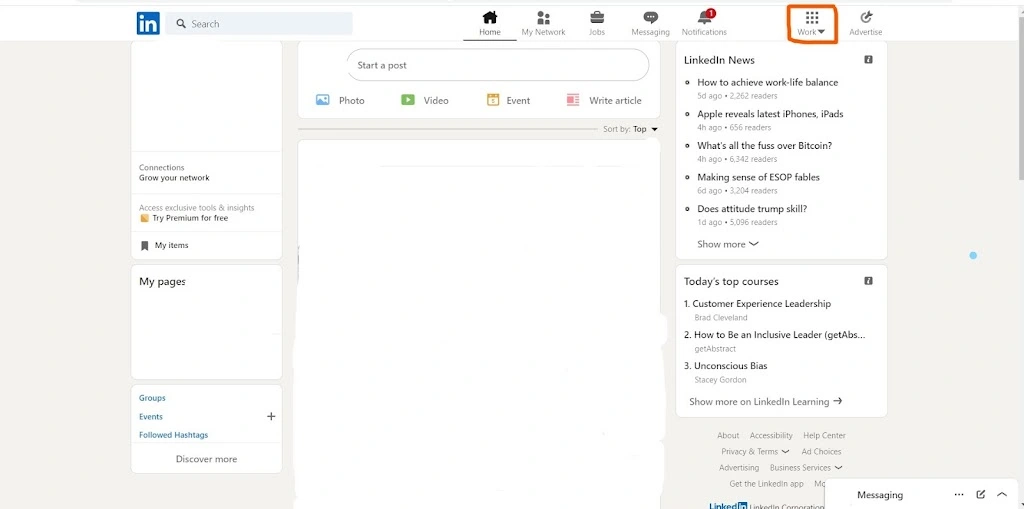Click Start a post field
Viewport: 1024px width, 509px height.
(x=498, y=65)
